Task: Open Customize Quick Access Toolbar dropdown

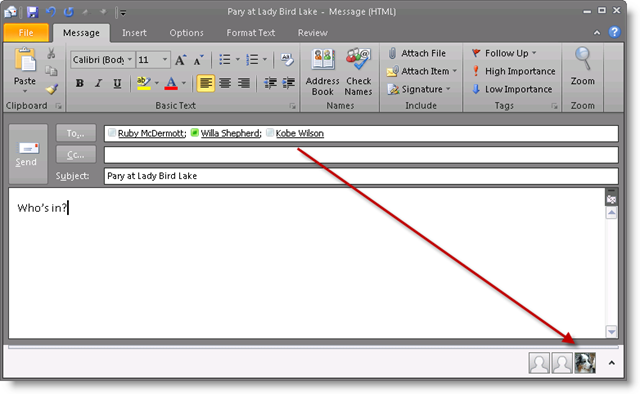Action: point(123,13)
